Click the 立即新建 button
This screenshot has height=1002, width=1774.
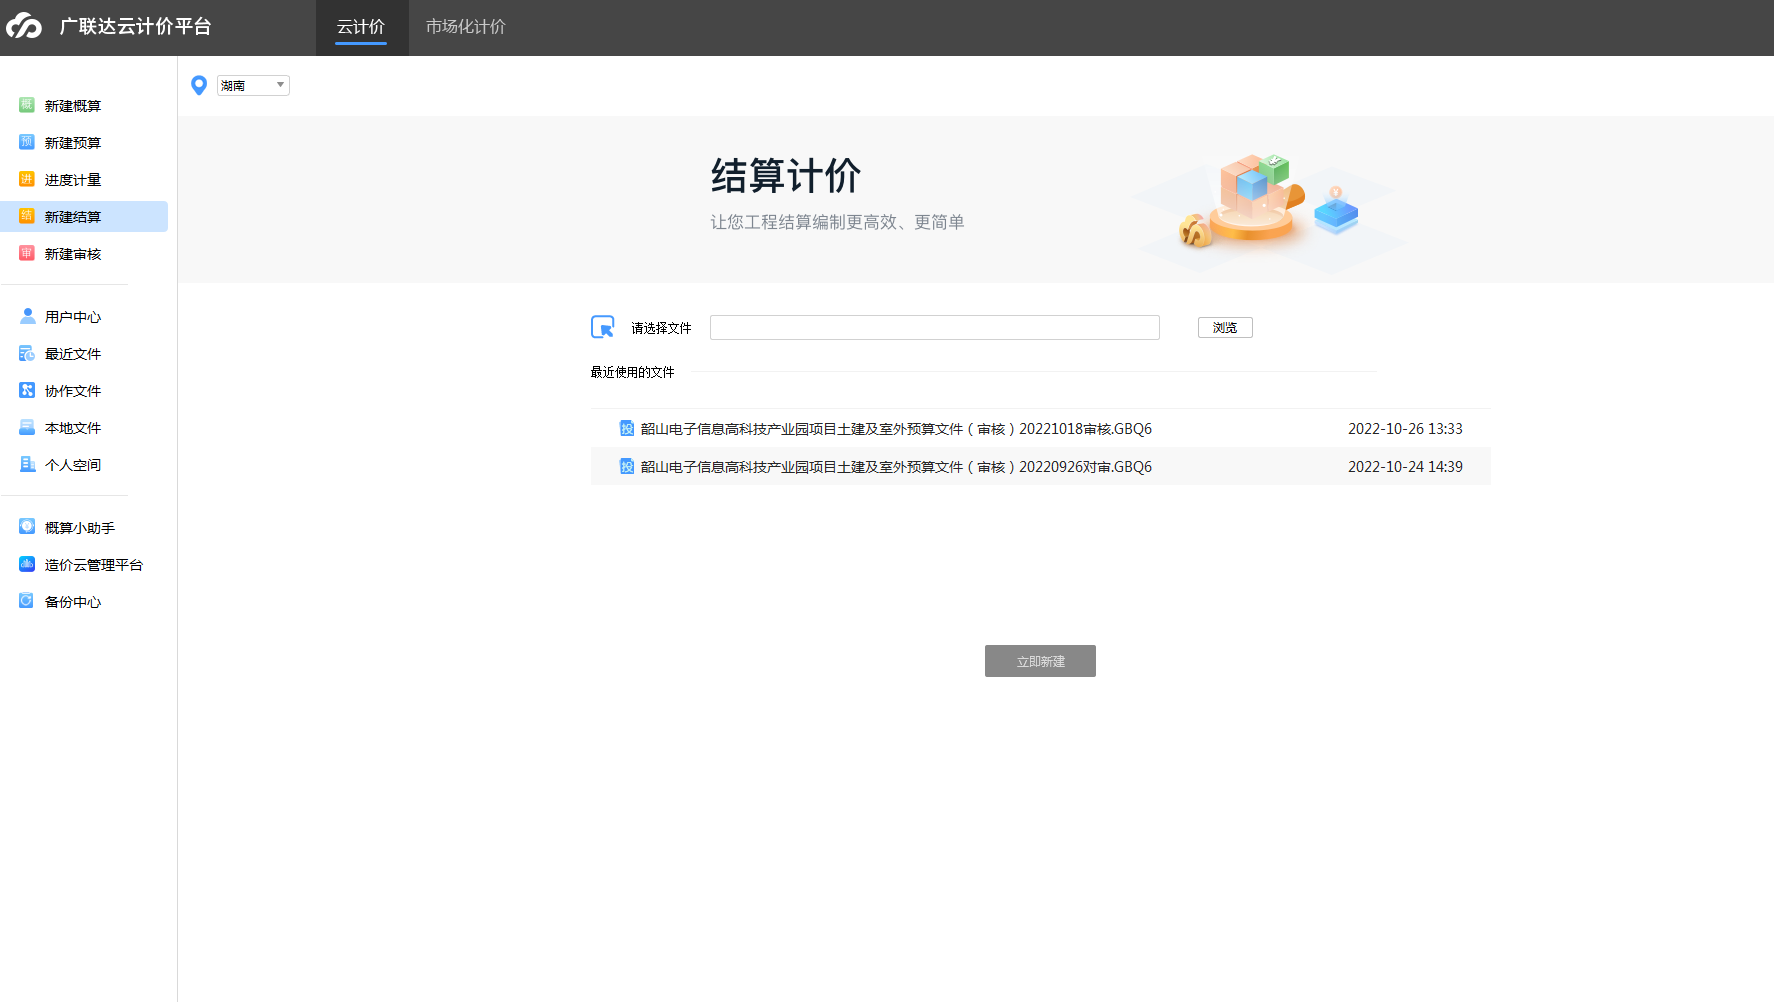[1040, 661]
